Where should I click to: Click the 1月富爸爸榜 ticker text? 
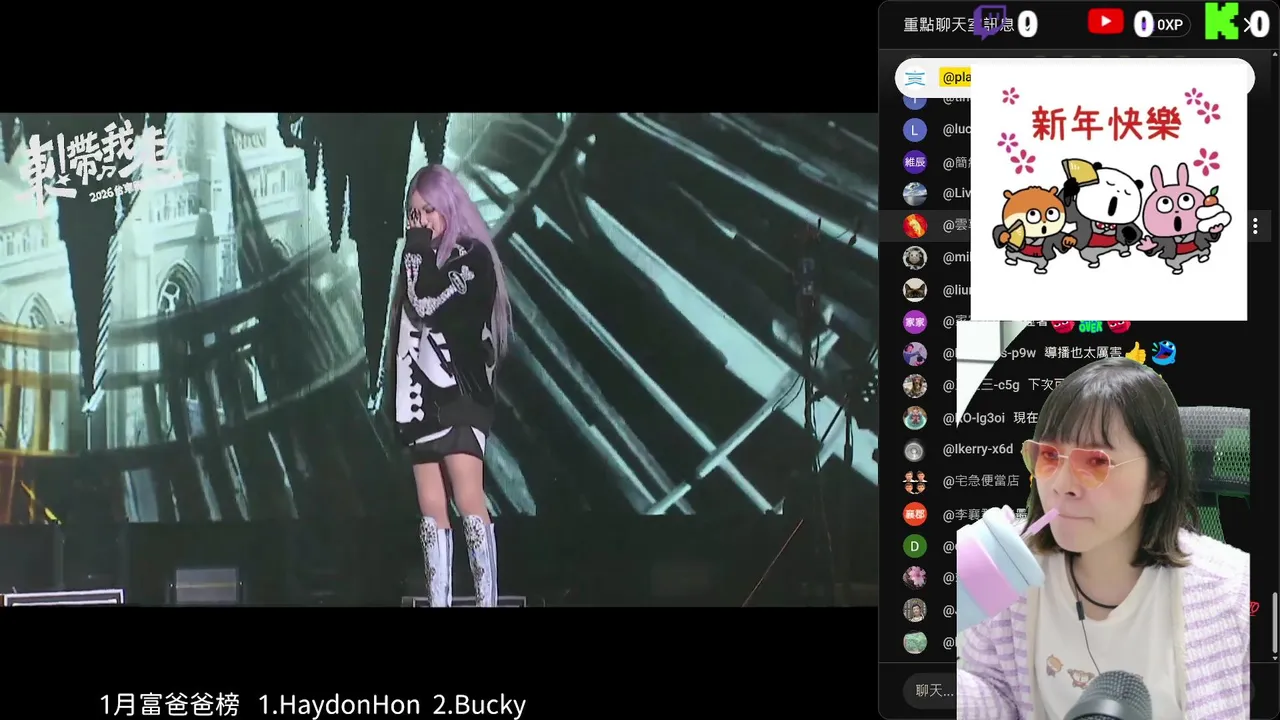pyautogui.click(x=170, y=705)
